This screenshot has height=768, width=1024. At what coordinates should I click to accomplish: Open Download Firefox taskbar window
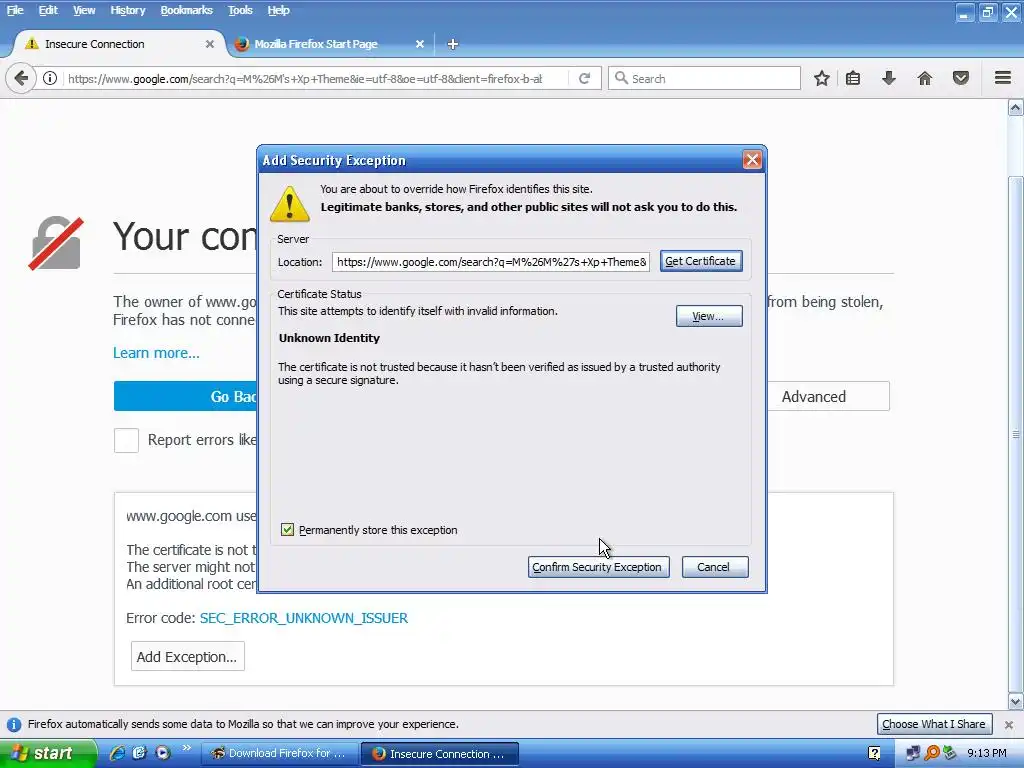(x=280, y=754)
